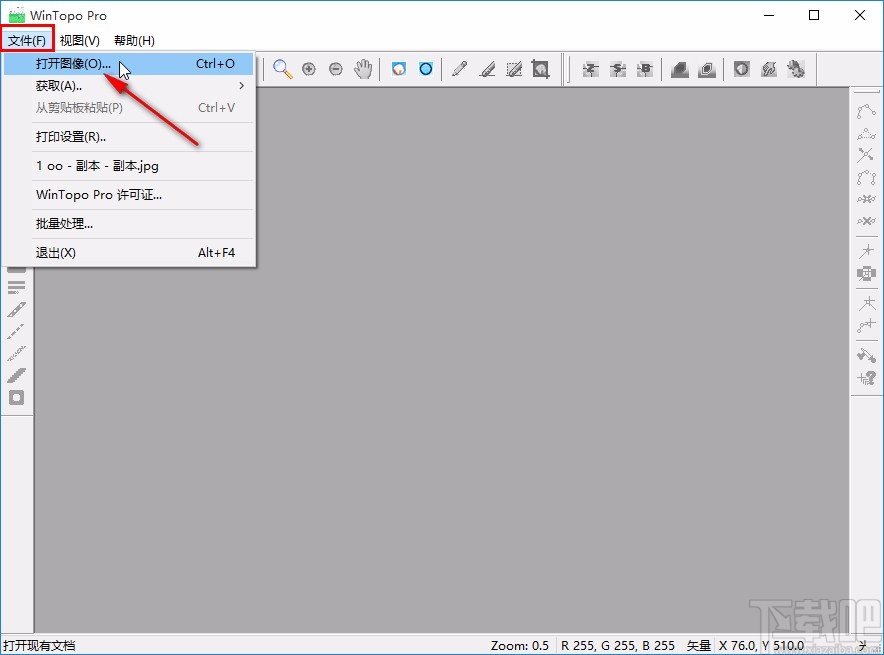Screen dimensions: 884x655
Task: Select the magnifying glass zoom tool
Action: [282, 69]
